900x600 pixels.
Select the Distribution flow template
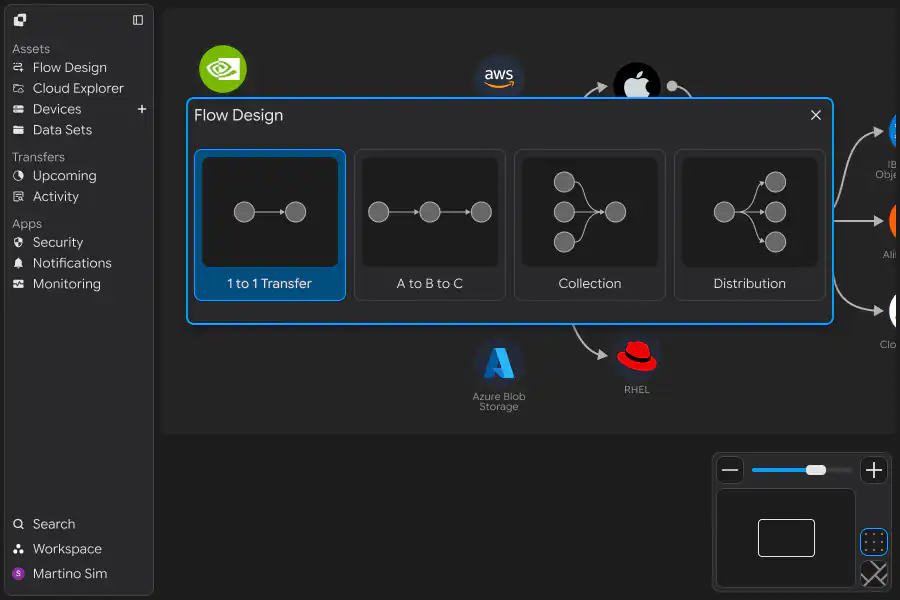click(750, 224)
